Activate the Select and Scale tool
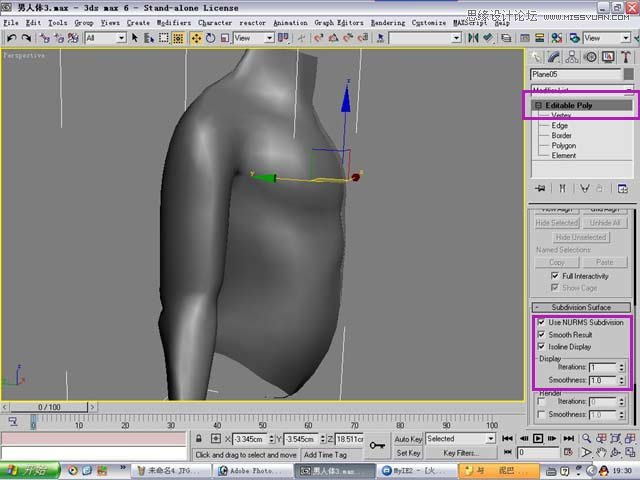The image size is (640, 480). 224,38
